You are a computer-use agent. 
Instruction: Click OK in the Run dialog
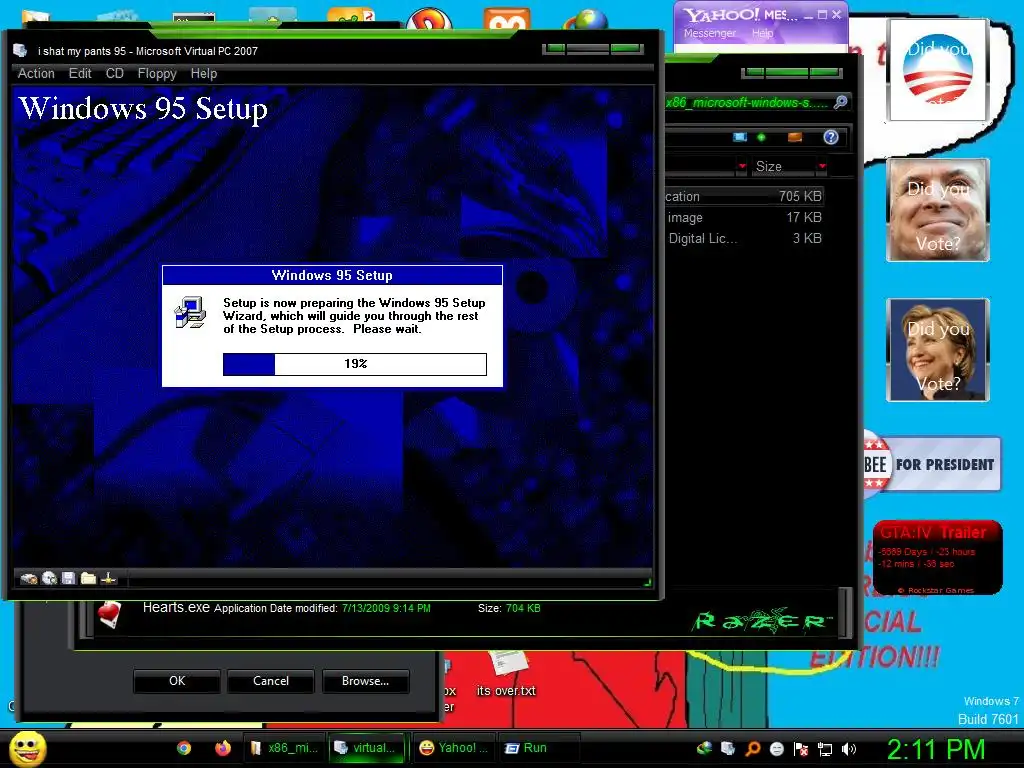[x=177, y=681]
